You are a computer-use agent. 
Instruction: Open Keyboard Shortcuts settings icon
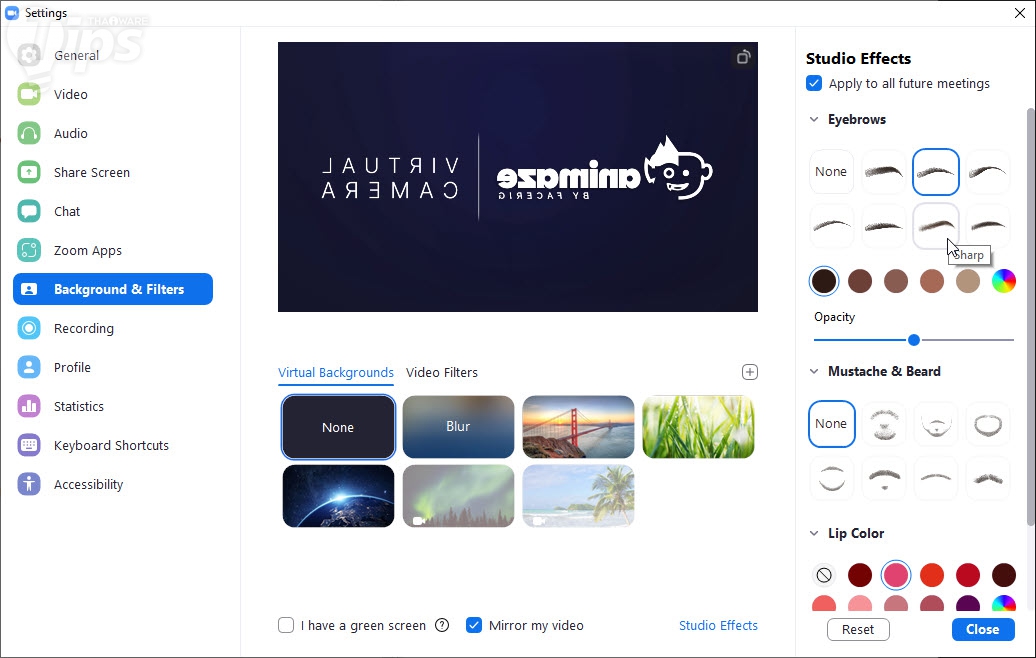(29, 445)
